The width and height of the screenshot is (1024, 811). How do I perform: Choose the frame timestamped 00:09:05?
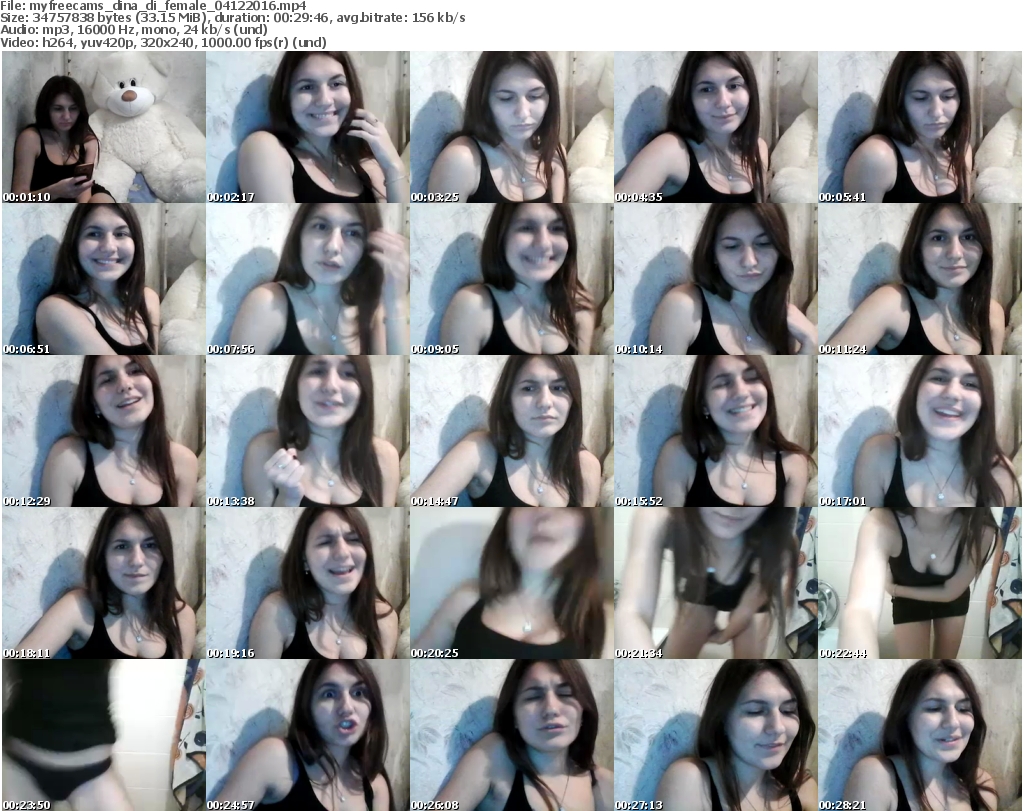pos(511,279)
